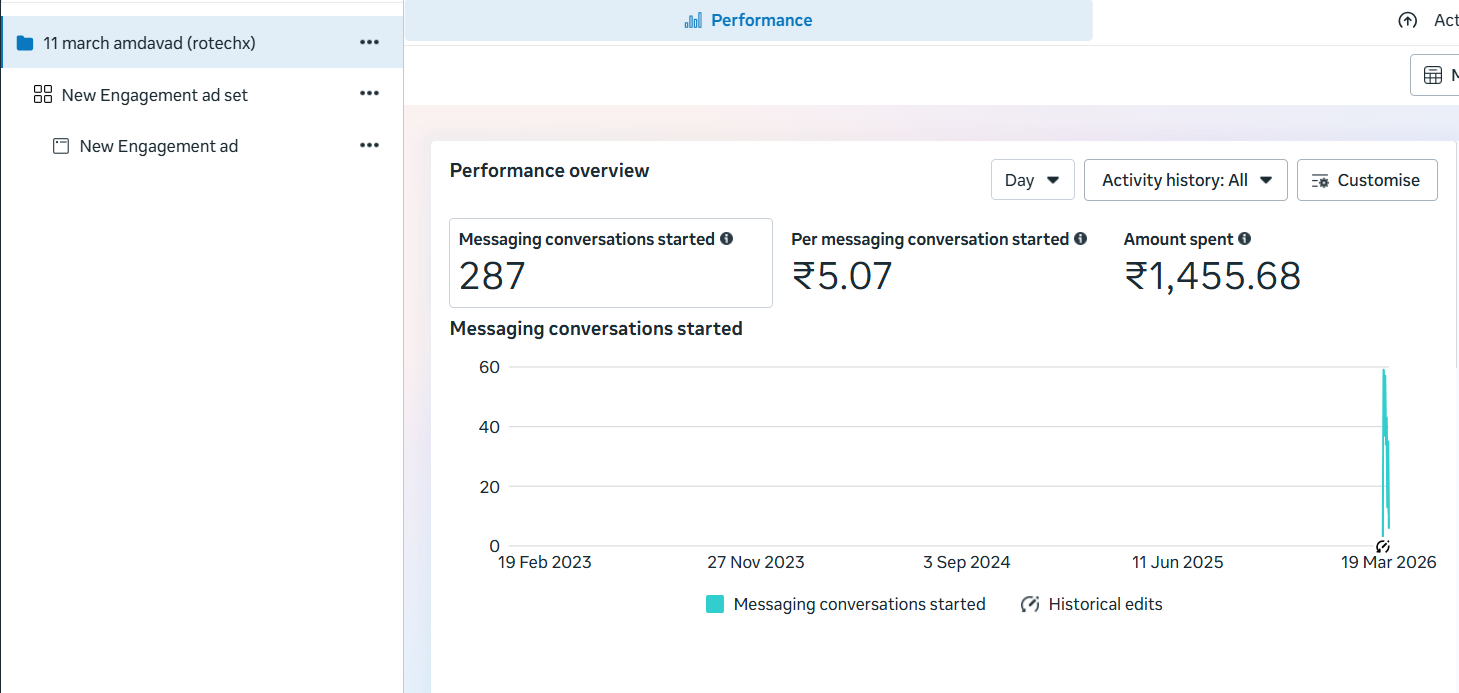1459x693 pixels.
Task: Click the Amount spent label
Action: pos(1178,239)
